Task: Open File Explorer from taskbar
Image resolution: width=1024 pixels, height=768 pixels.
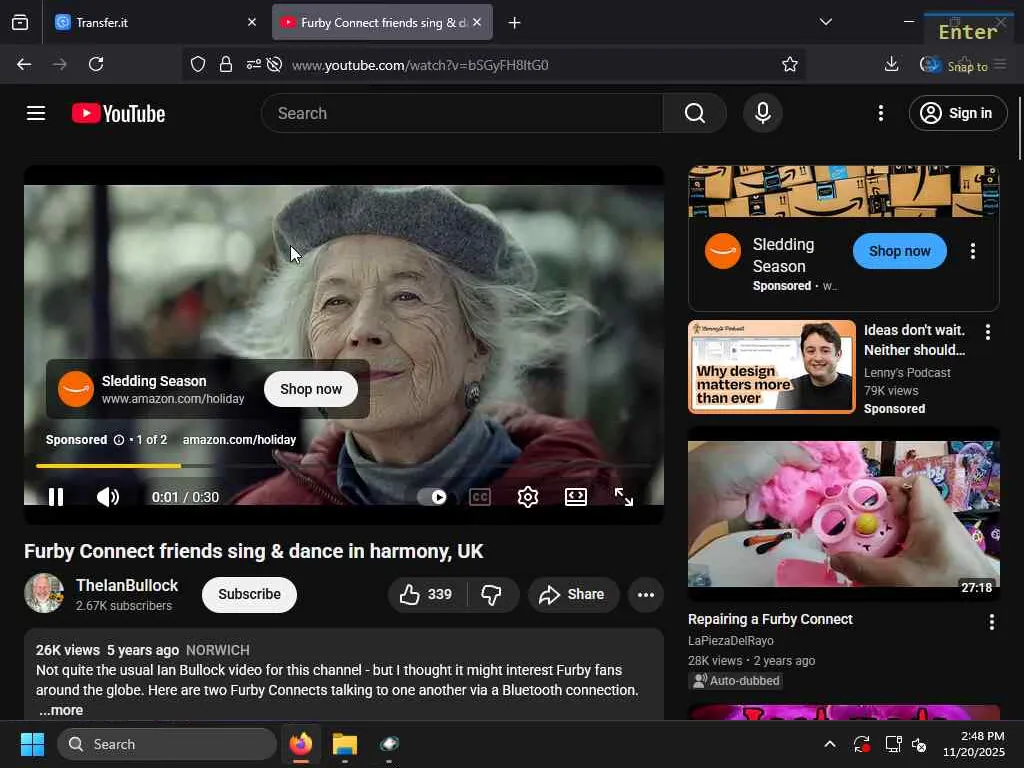Action: pos(344,744)
